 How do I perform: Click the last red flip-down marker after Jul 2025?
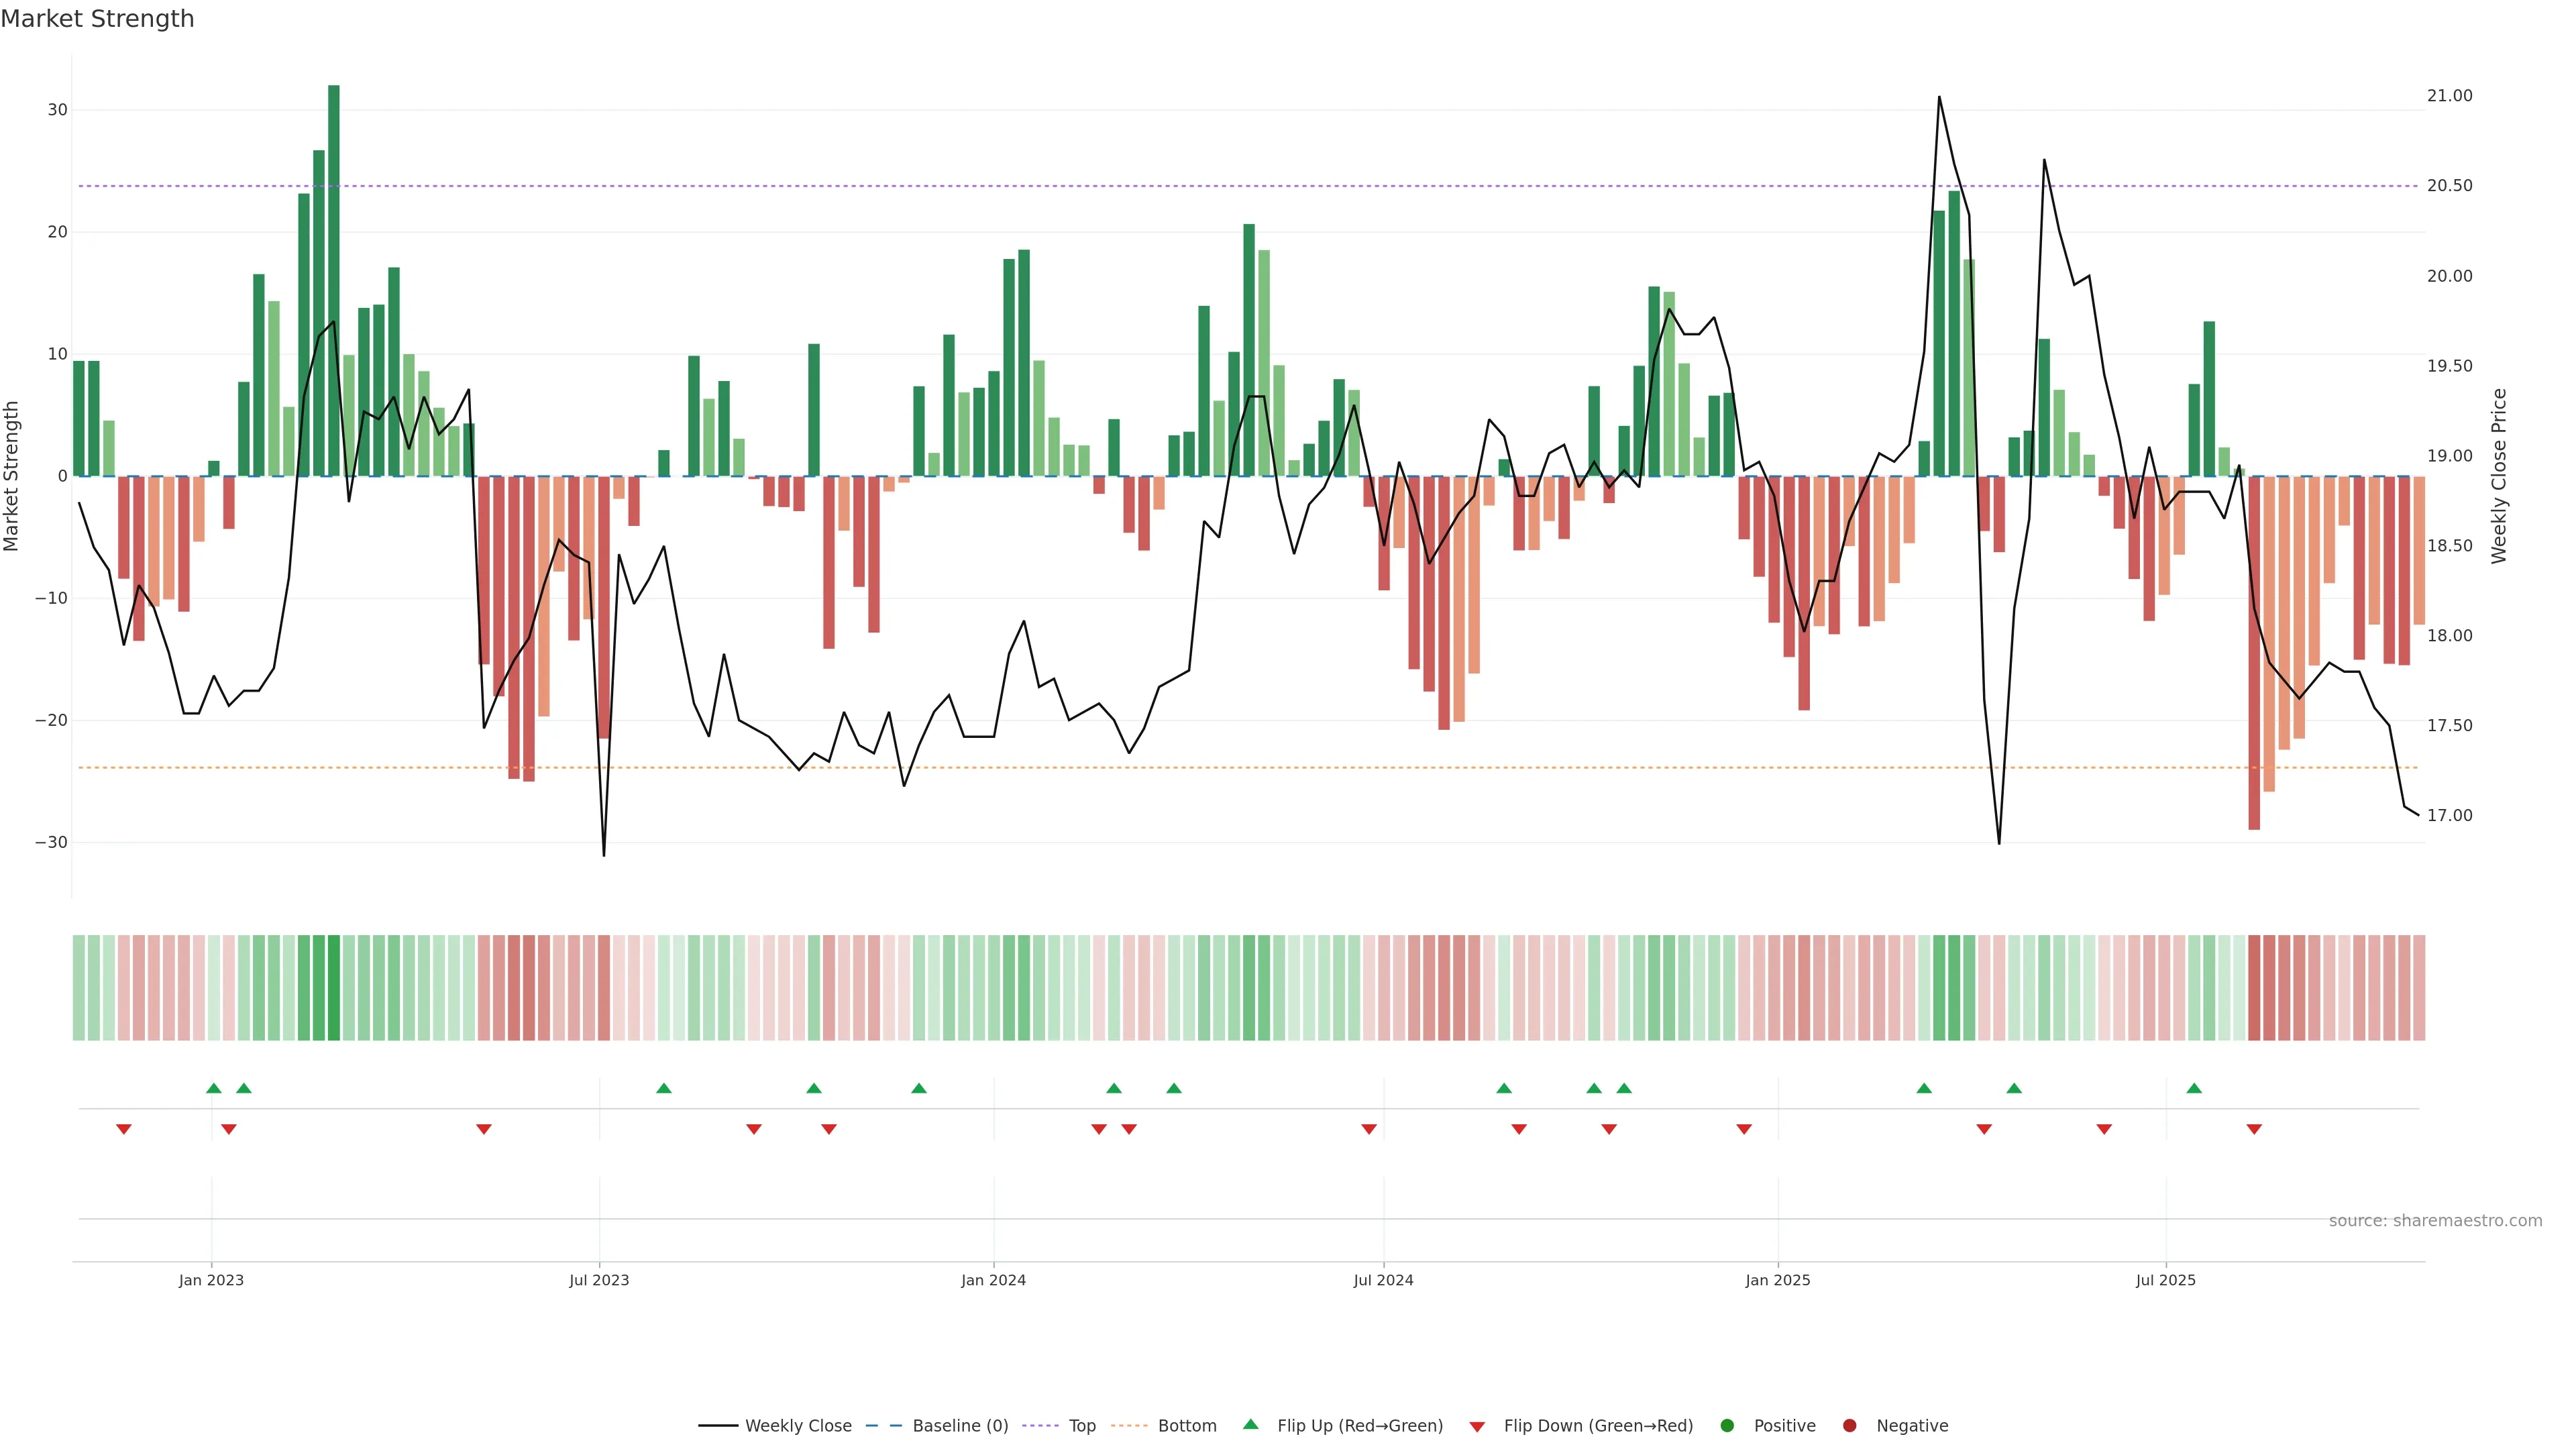pyautogui.click(x=2254, y=1129)
